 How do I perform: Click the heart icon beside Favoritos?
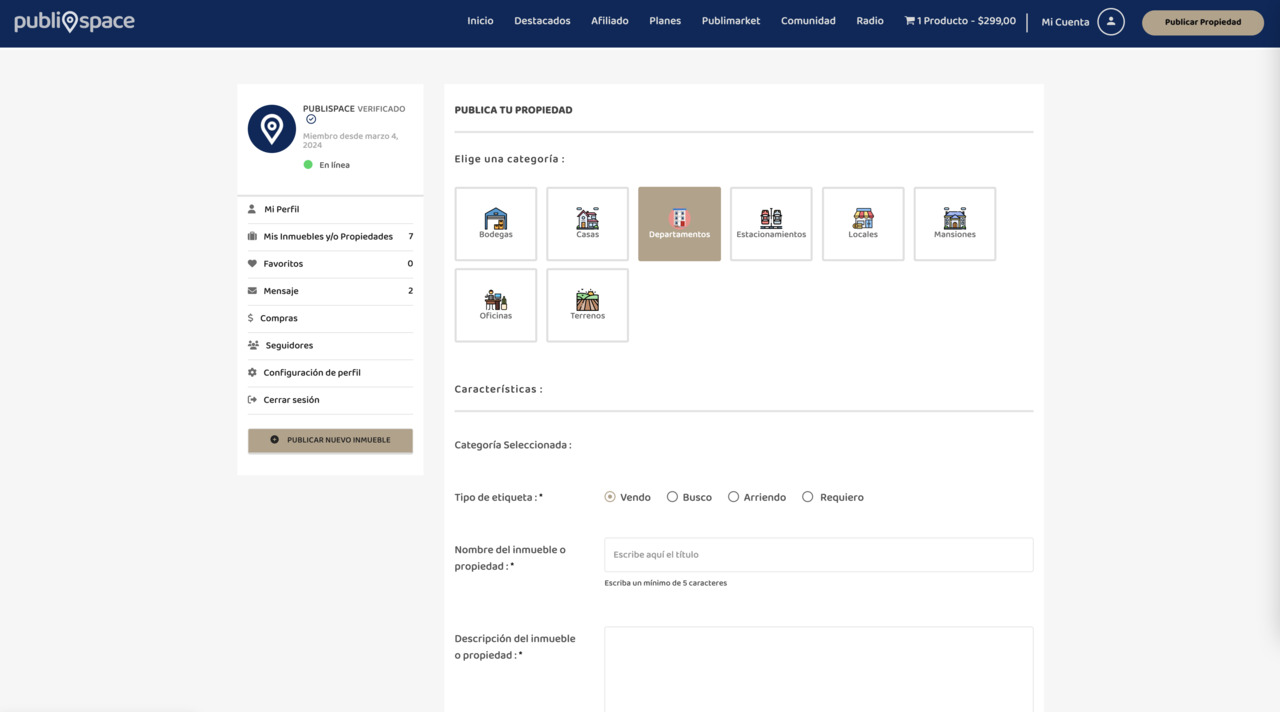(x=252, y=263)
